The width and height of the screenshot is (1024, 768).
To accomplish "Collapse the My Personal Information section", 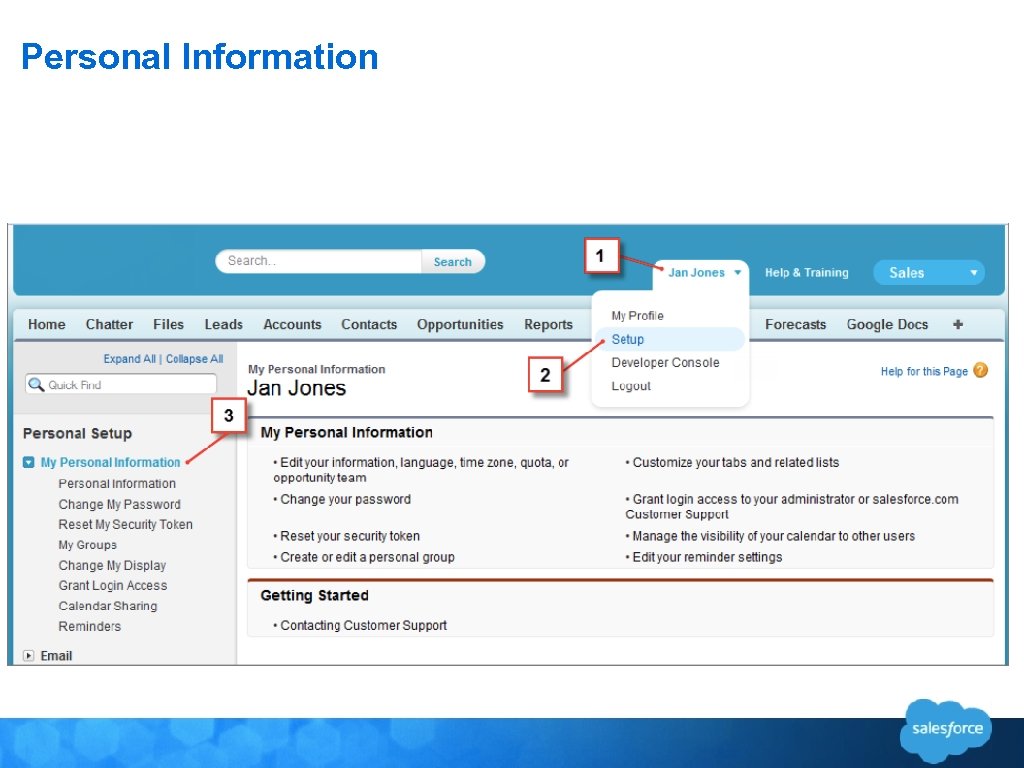I will [29, 462].
